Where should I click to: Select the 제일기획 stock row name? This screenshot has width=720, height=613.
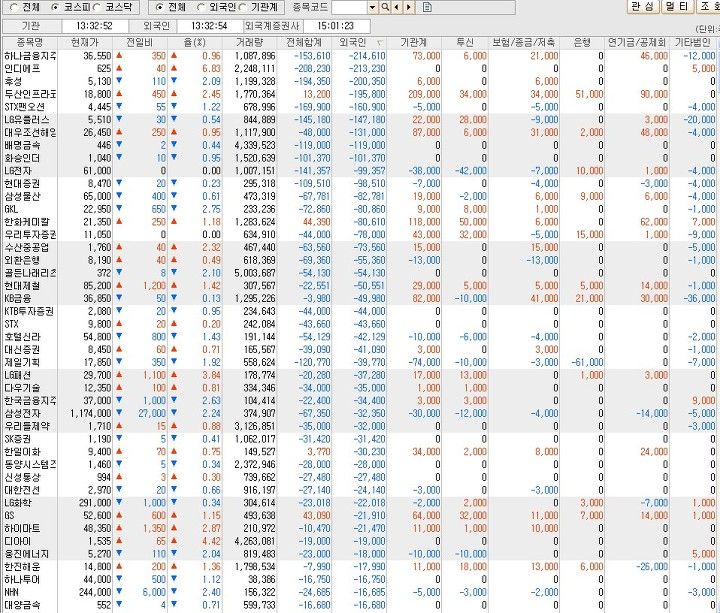click(22, 362)
